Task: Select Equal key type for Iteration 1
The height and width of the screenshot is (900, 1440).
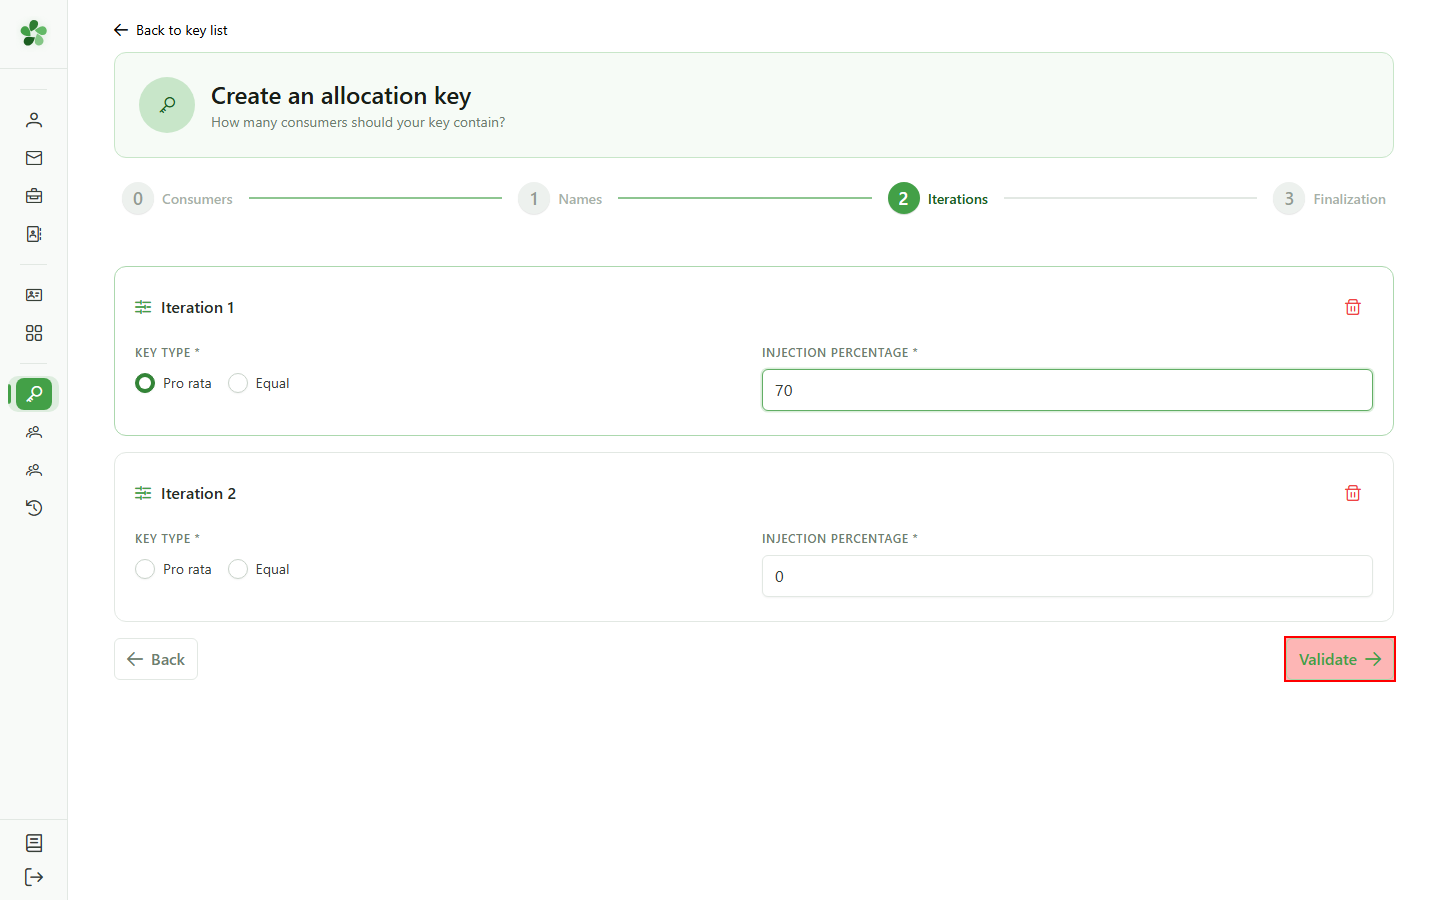Action: coord(238,383)
